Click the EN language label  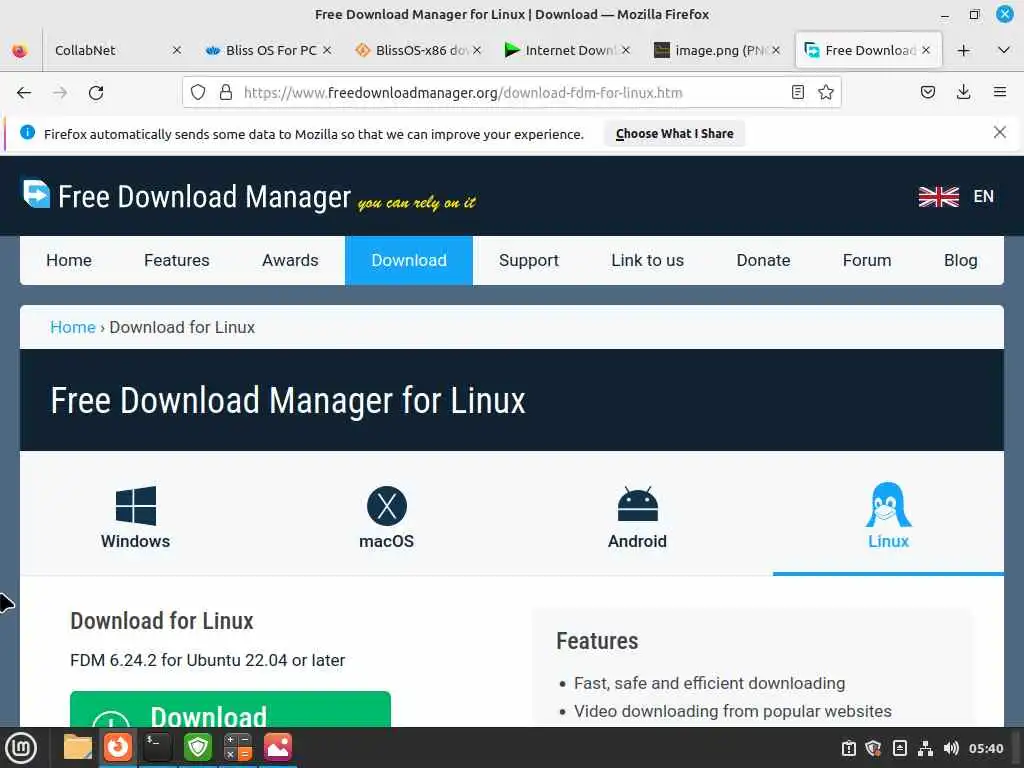(984, 197)
